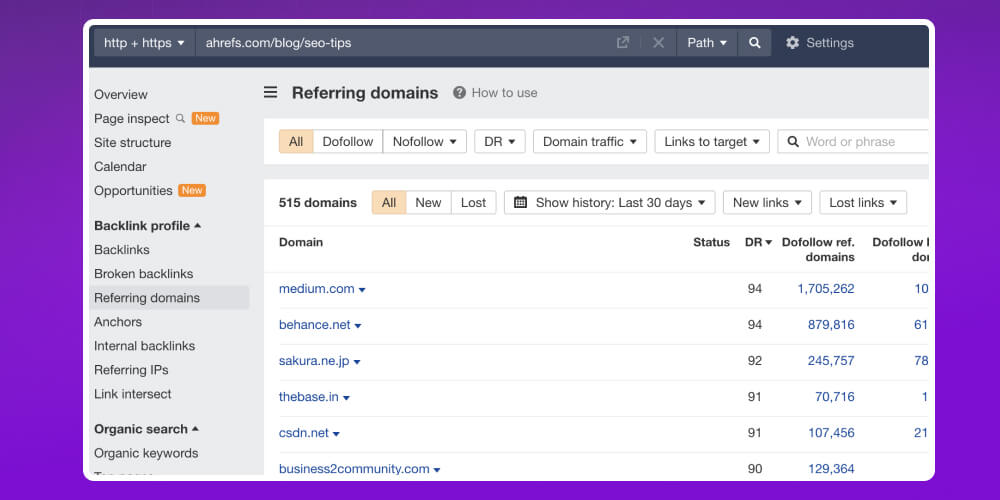1000x500 pixels.
Task: Open the Links to target dropdown
Action: click(712, 142)
